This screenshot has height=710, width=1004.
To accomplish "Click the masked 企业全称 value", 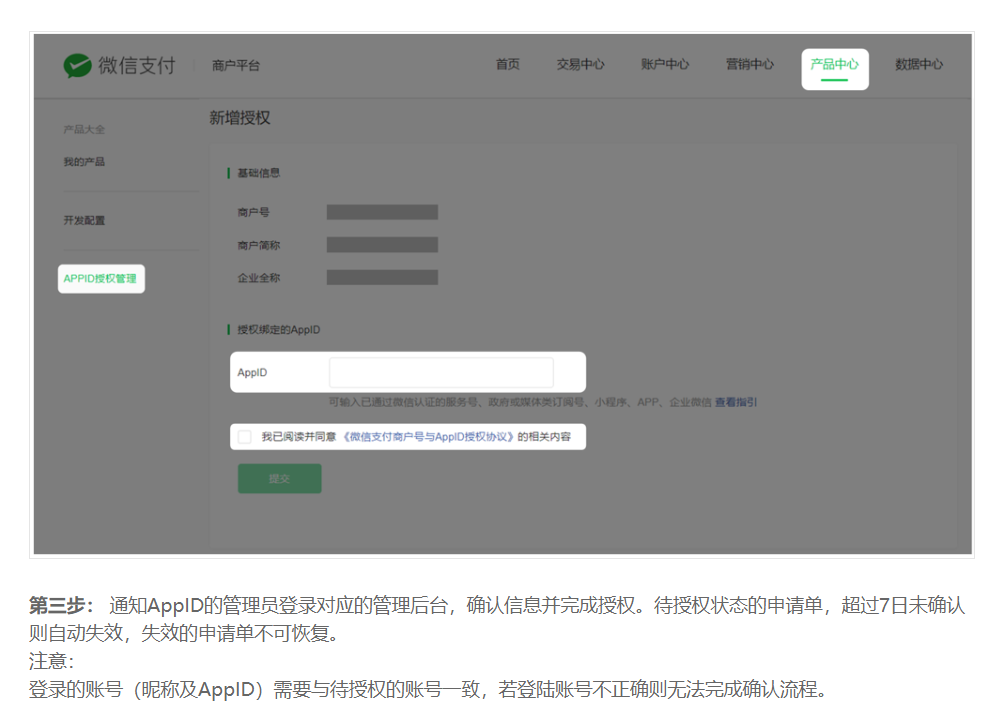I will pos(382,277).
